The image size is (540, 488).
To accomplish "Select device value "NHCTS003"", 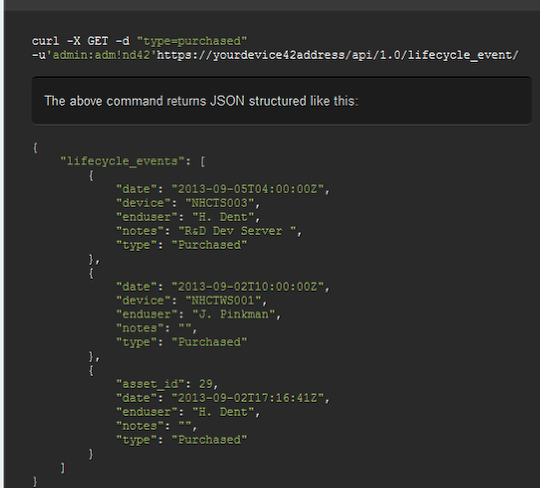I will pos(220,203).
